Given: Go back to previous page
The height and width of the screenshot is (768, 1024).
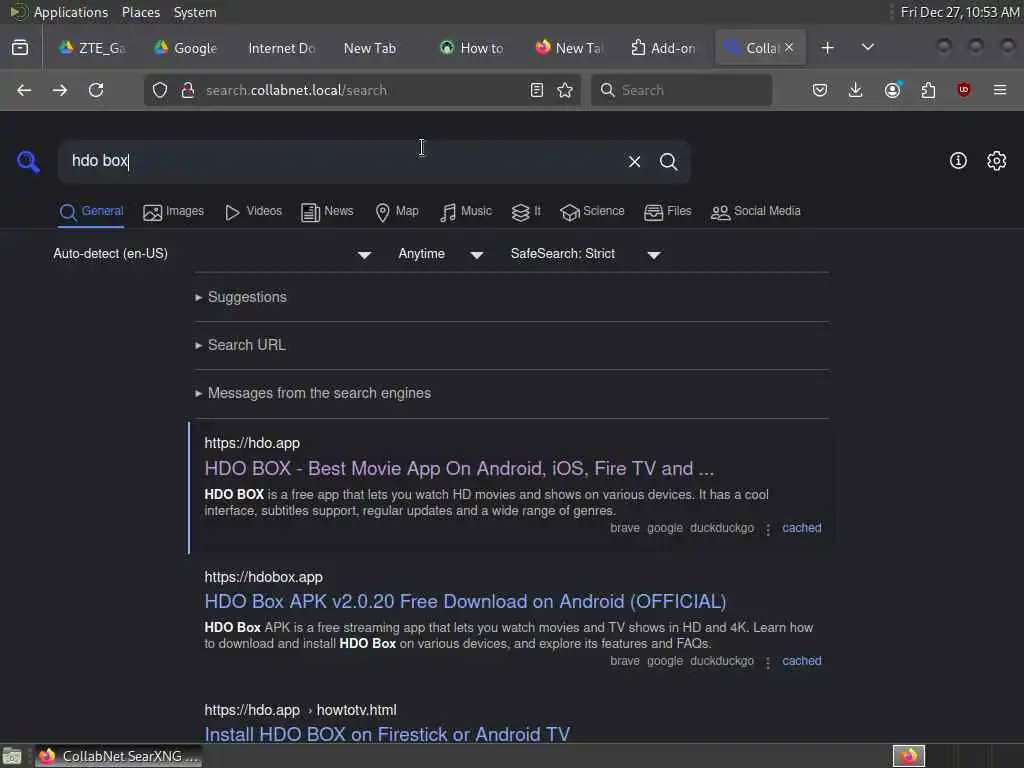Looking at the screenshot, I should pos(24,90).
